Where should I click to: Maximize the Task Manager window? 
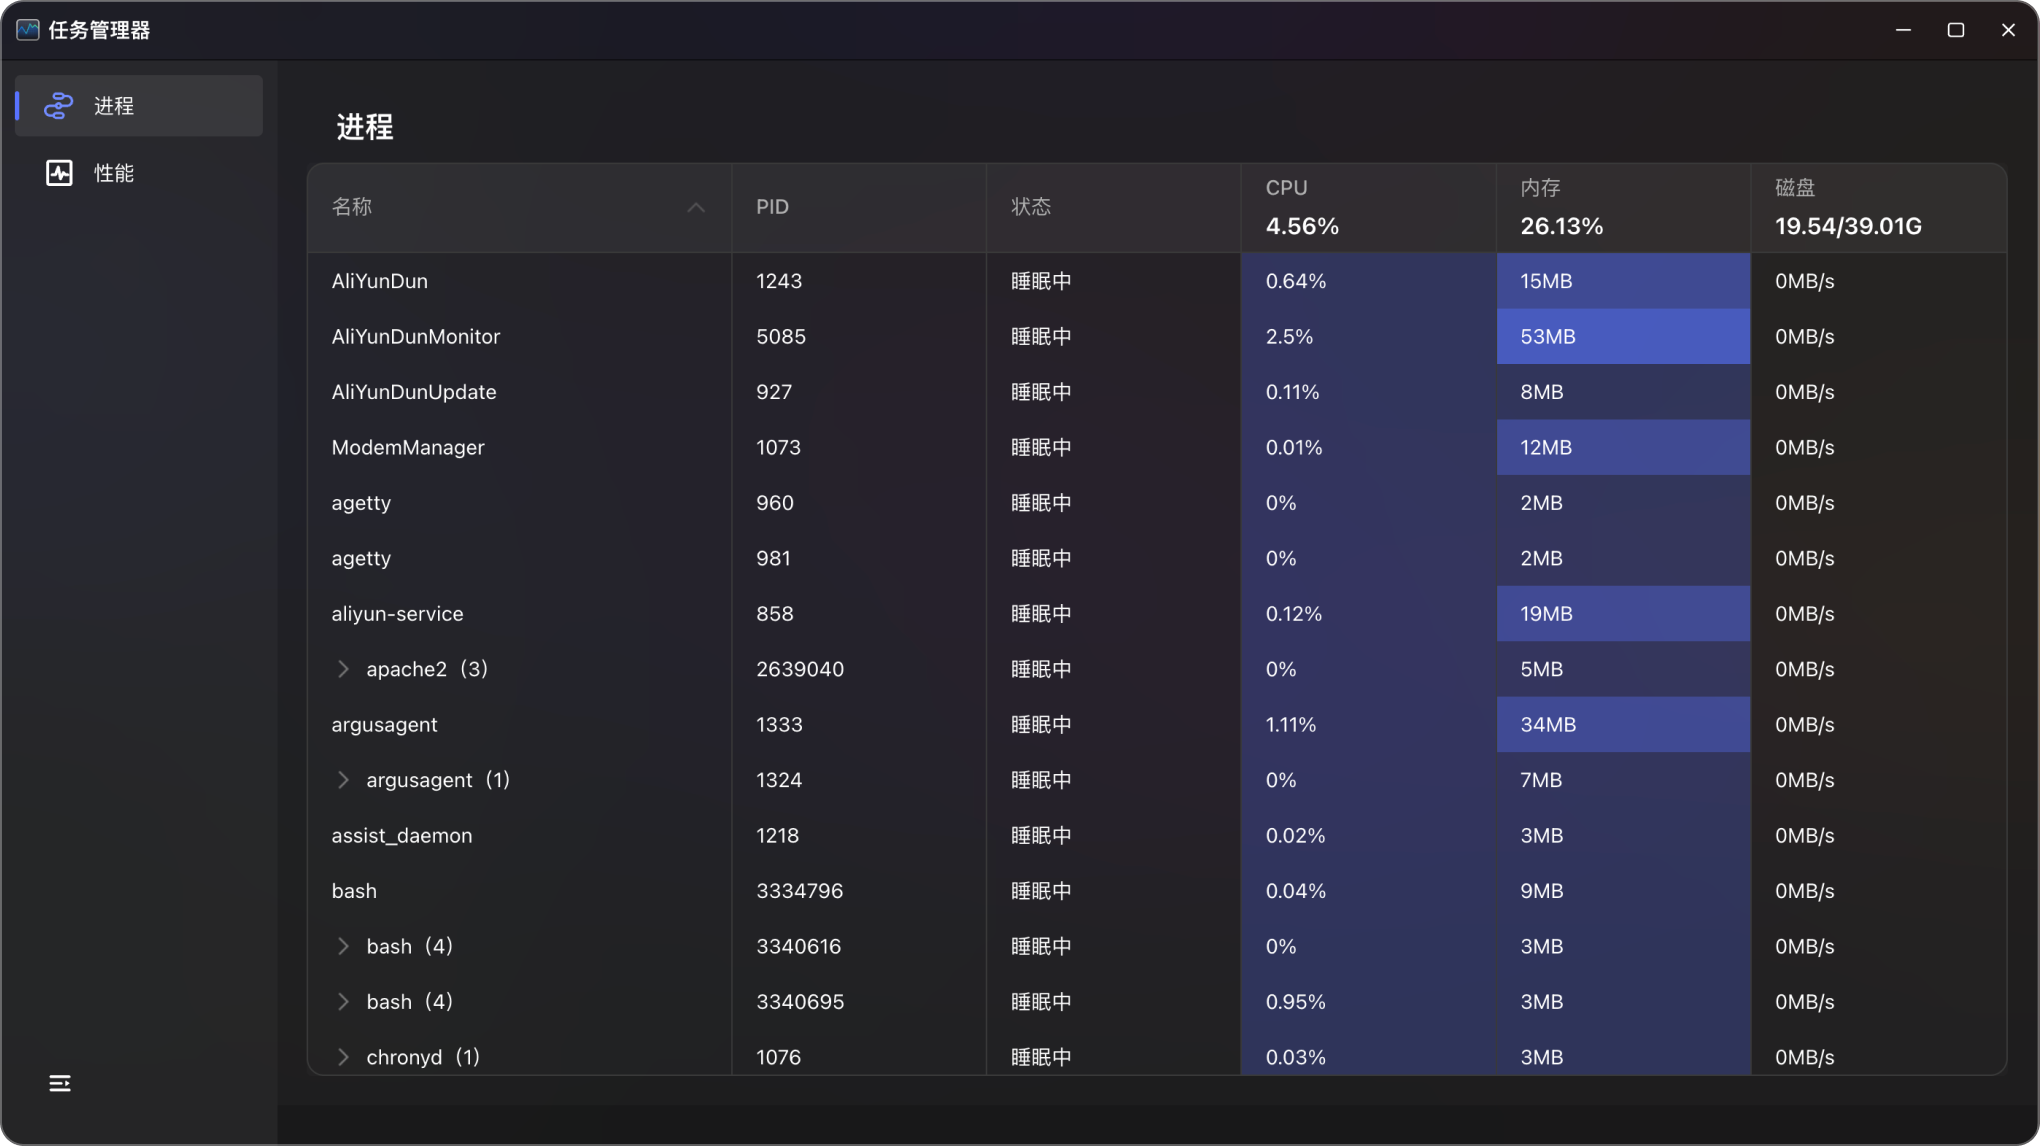(x=1955, y=30)
